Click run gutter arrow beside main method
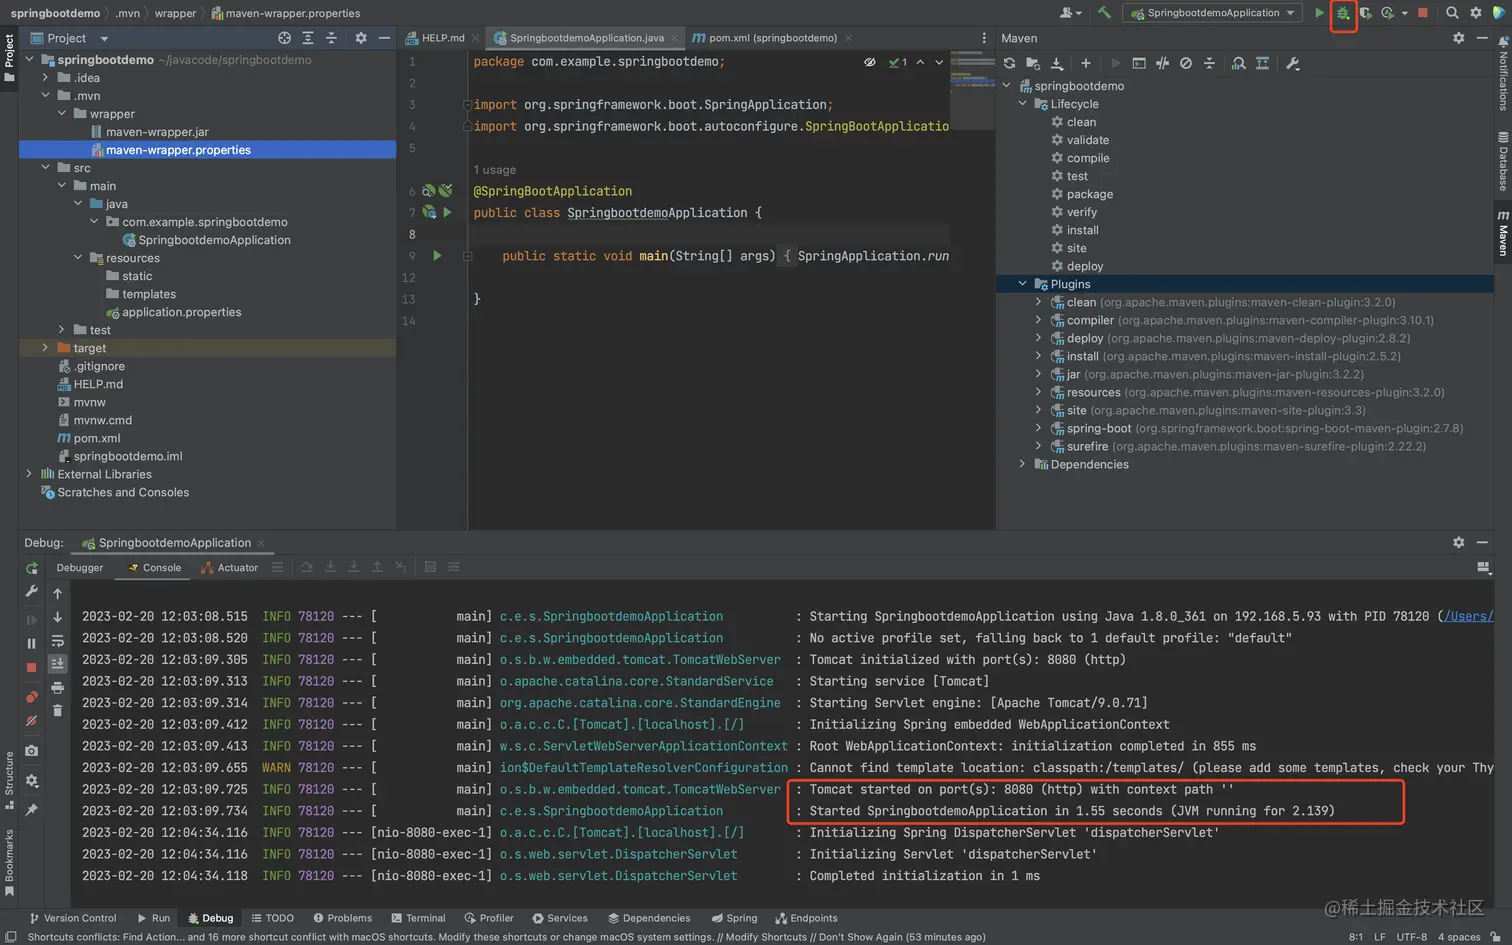The width and height of the screenshot is (1512, 945). [437, 256]
